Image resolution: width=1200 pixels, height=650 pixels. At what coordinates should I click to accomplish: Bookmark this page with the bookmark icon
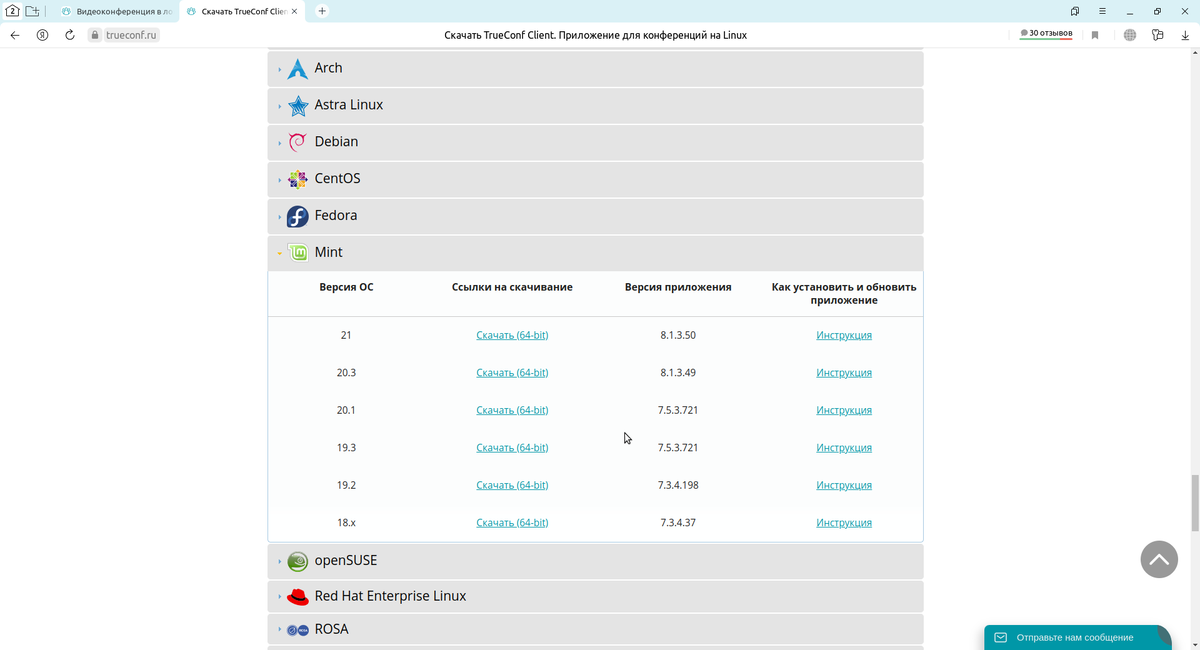pyautogui.click(x=1095, y=35)
